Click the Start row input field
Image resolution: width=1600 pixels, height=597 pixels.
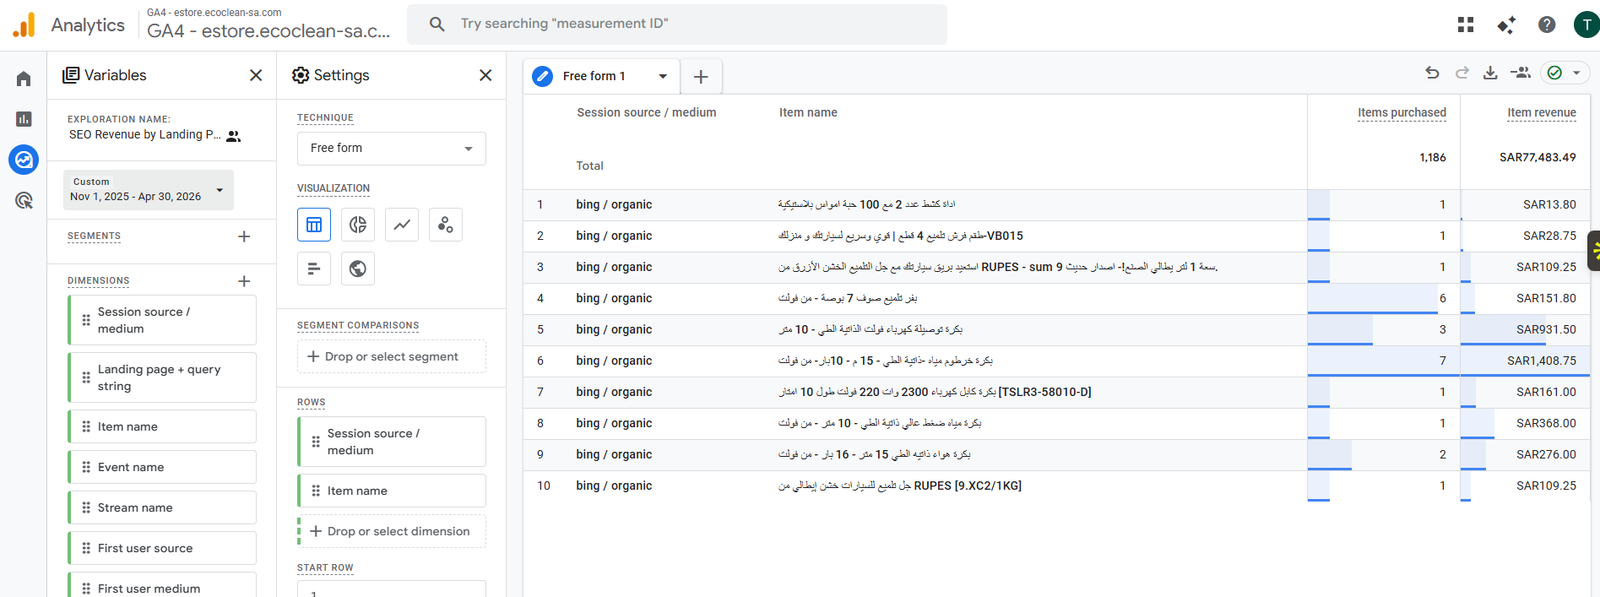391,590
